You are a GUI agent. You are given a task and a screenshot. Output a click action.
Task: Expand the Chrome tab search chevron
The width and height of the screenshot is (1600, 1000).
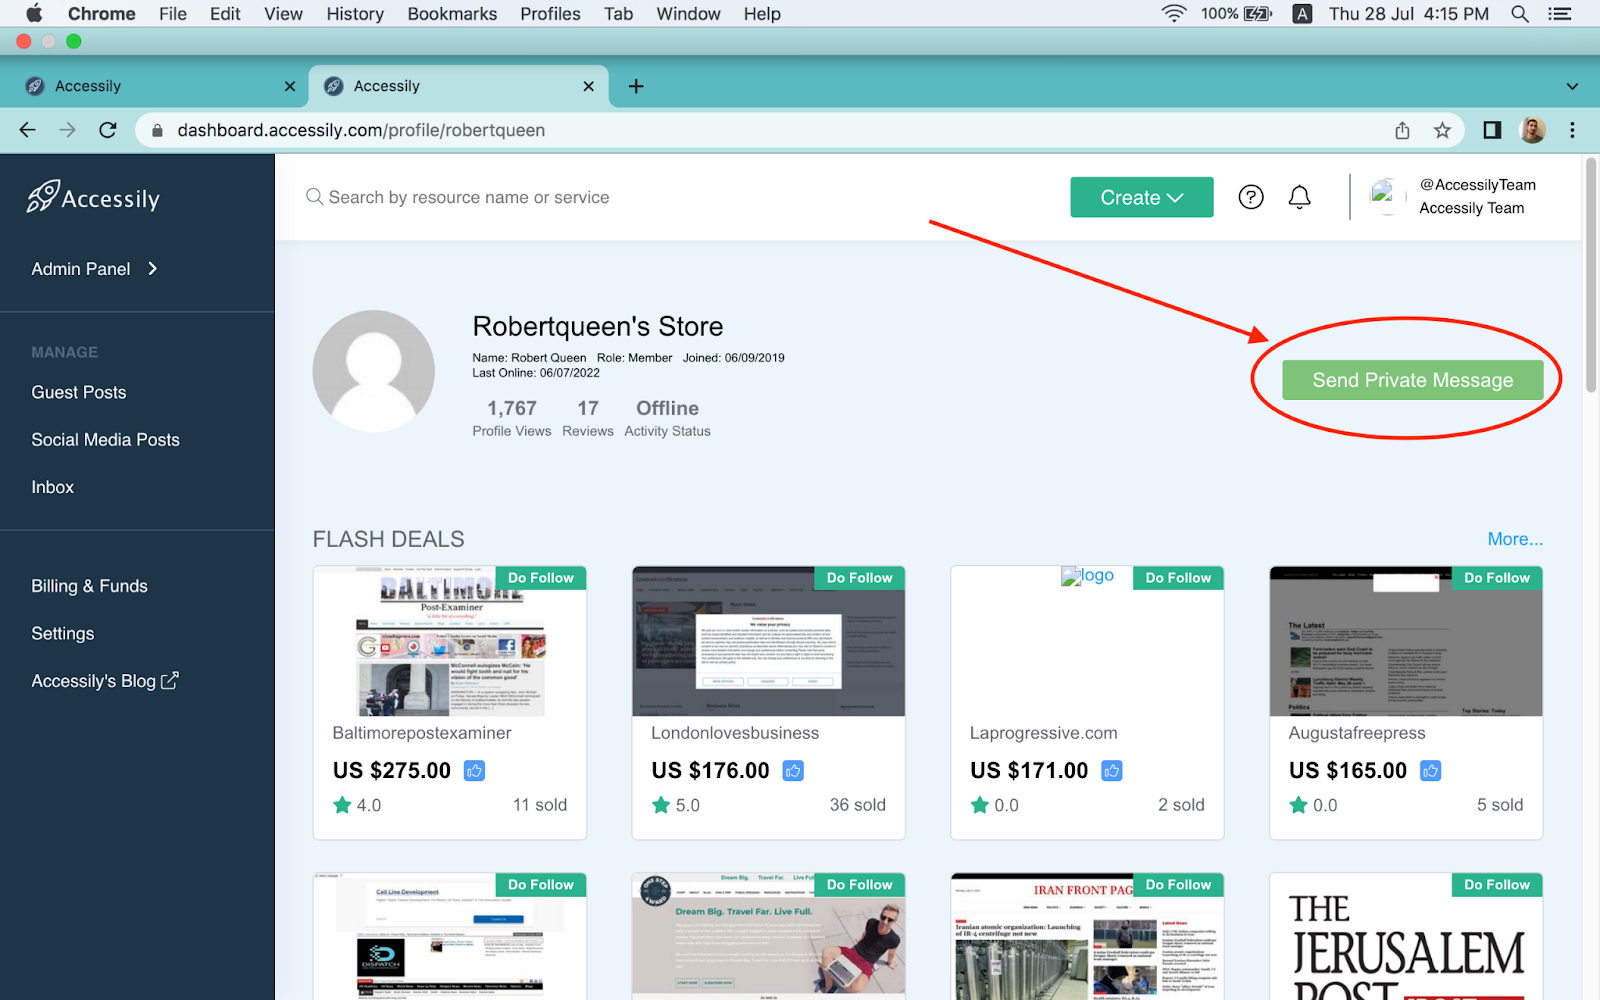[x=1572, y=86]
